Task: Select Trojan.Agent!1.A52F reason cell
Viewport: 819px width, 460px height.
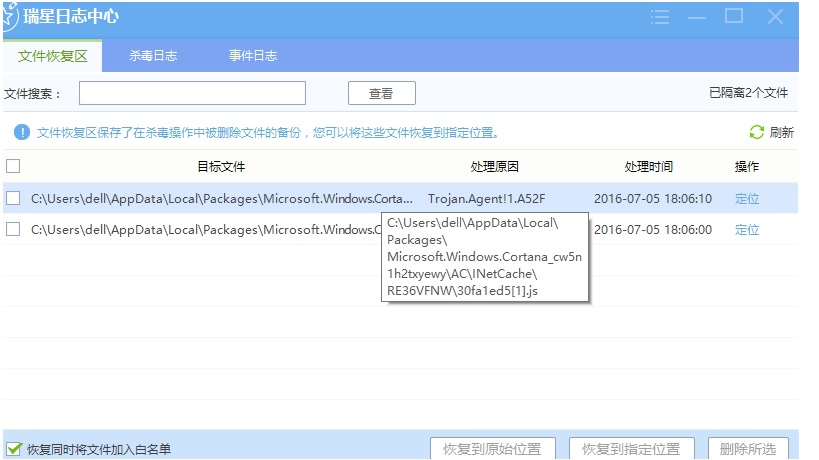Action: [x=486, y=199]
